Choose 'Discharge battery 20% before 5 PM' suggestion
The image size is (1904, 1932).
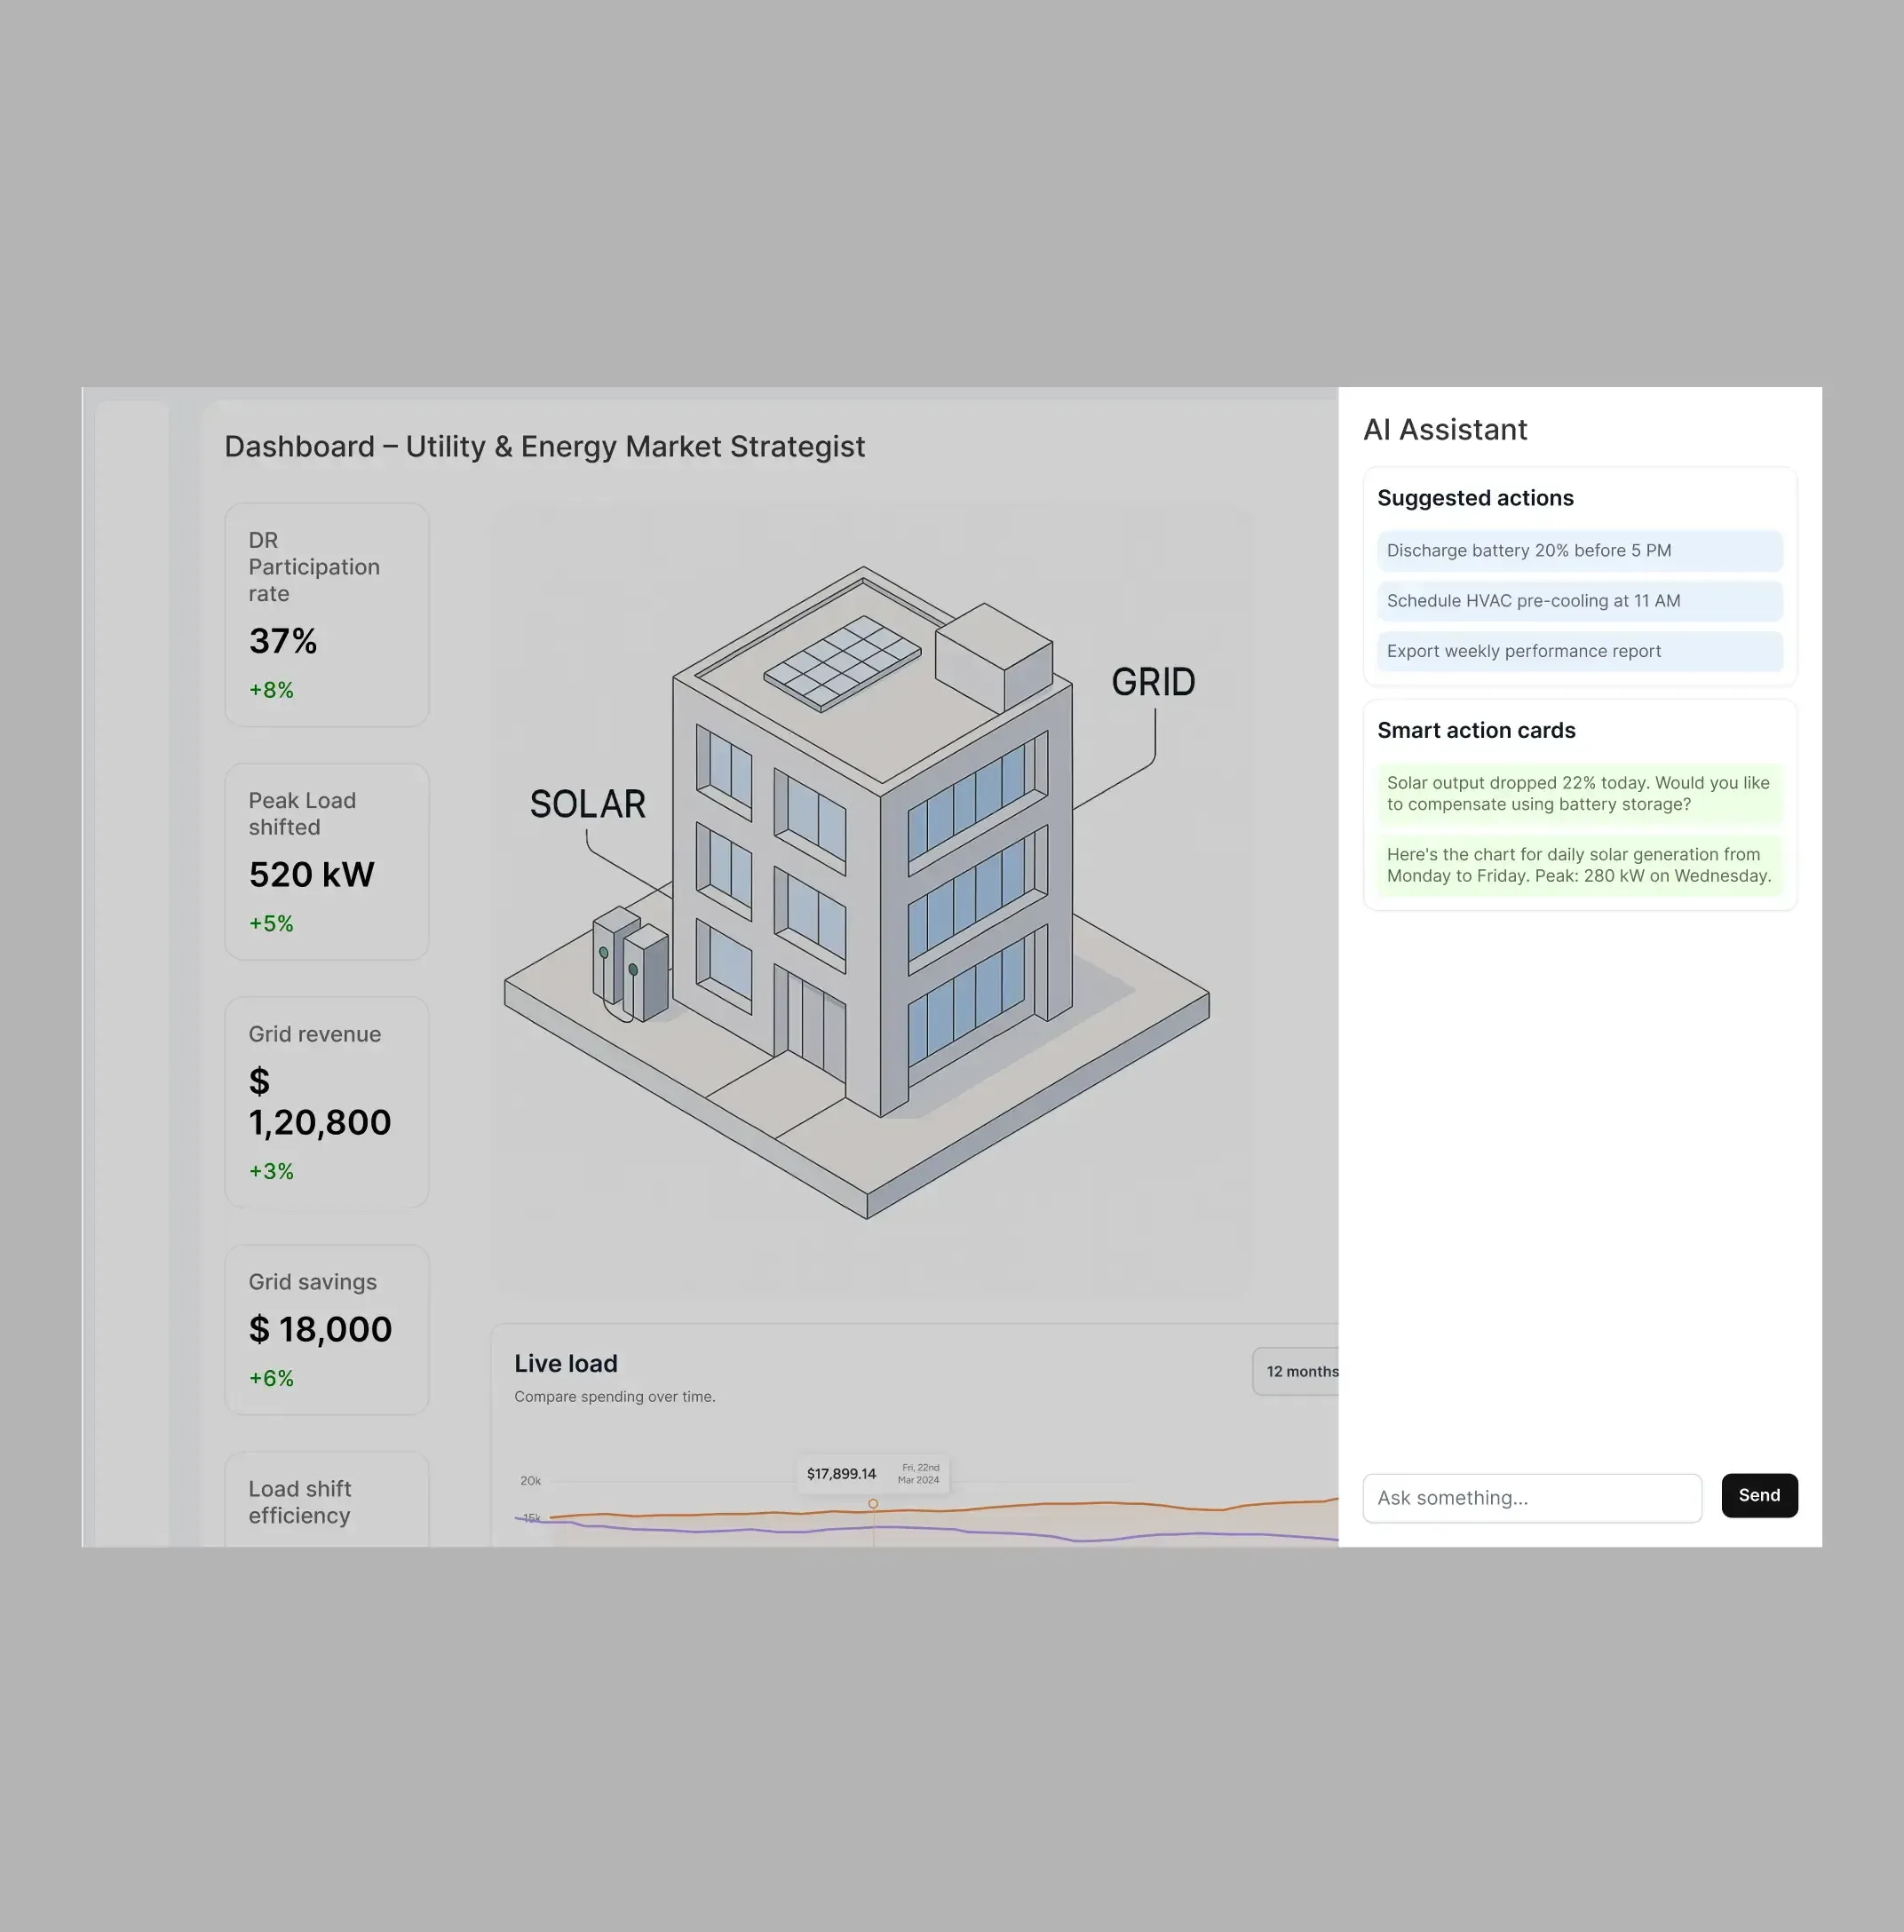pyautogui.click(x=1579, y=551)
